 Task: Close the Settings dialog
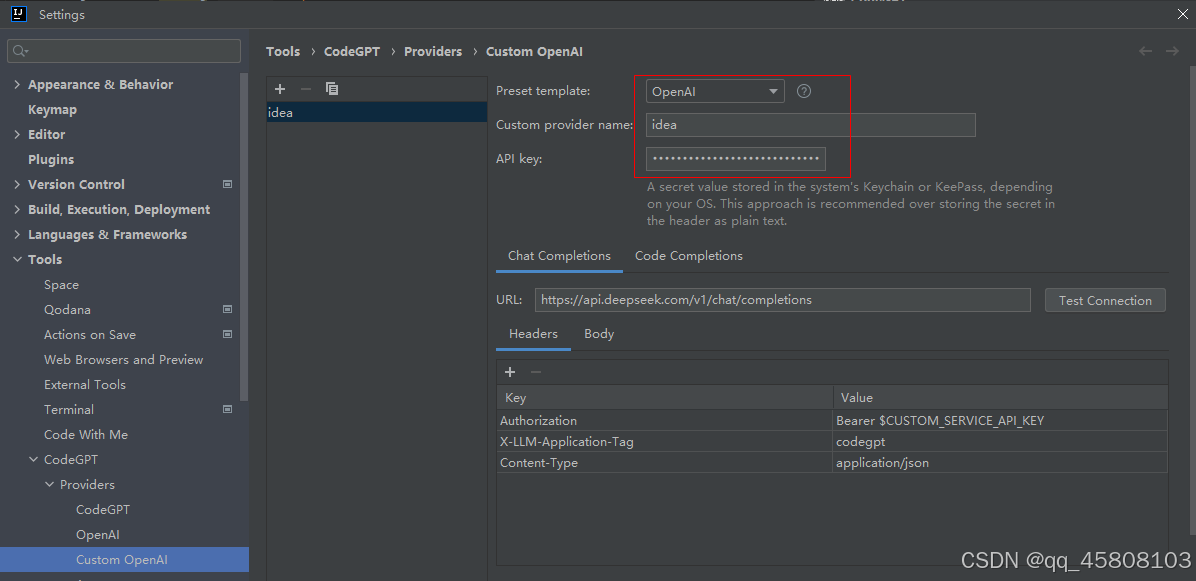(x=1183, y=13)
